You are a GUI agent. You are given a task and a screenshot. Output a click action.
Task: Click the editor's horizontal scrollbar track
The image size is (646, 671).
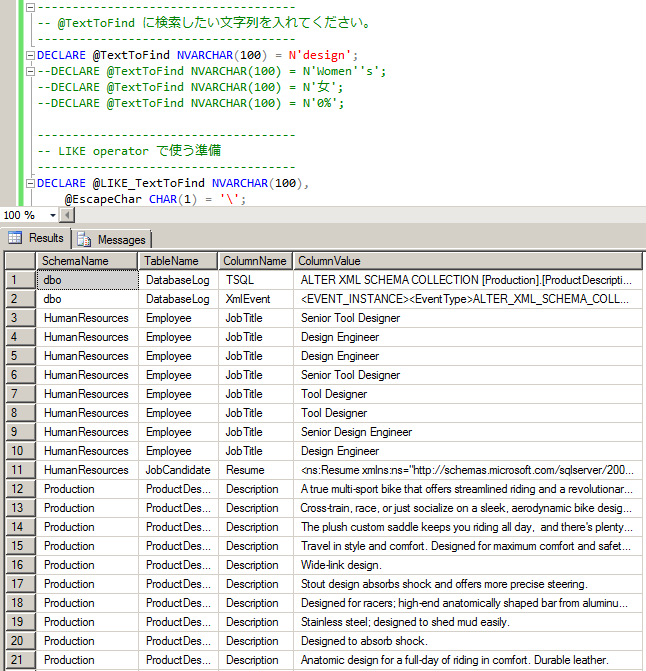tap(350, 215)
